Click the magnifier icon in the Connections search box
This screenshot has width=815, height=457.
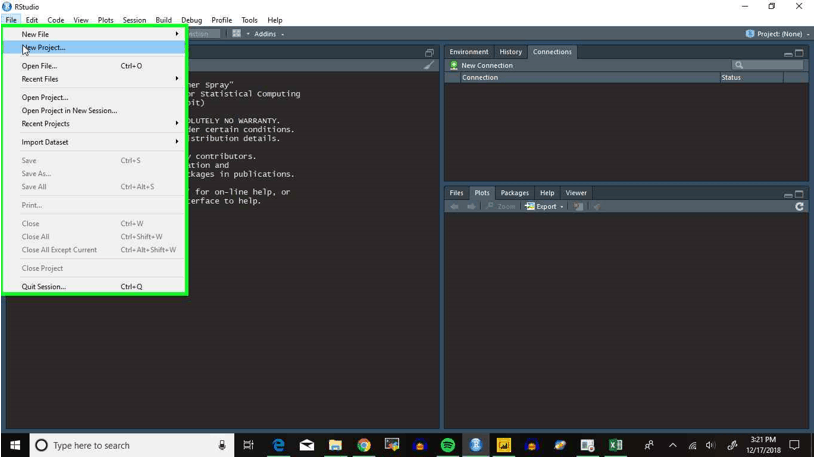(739, 65)
